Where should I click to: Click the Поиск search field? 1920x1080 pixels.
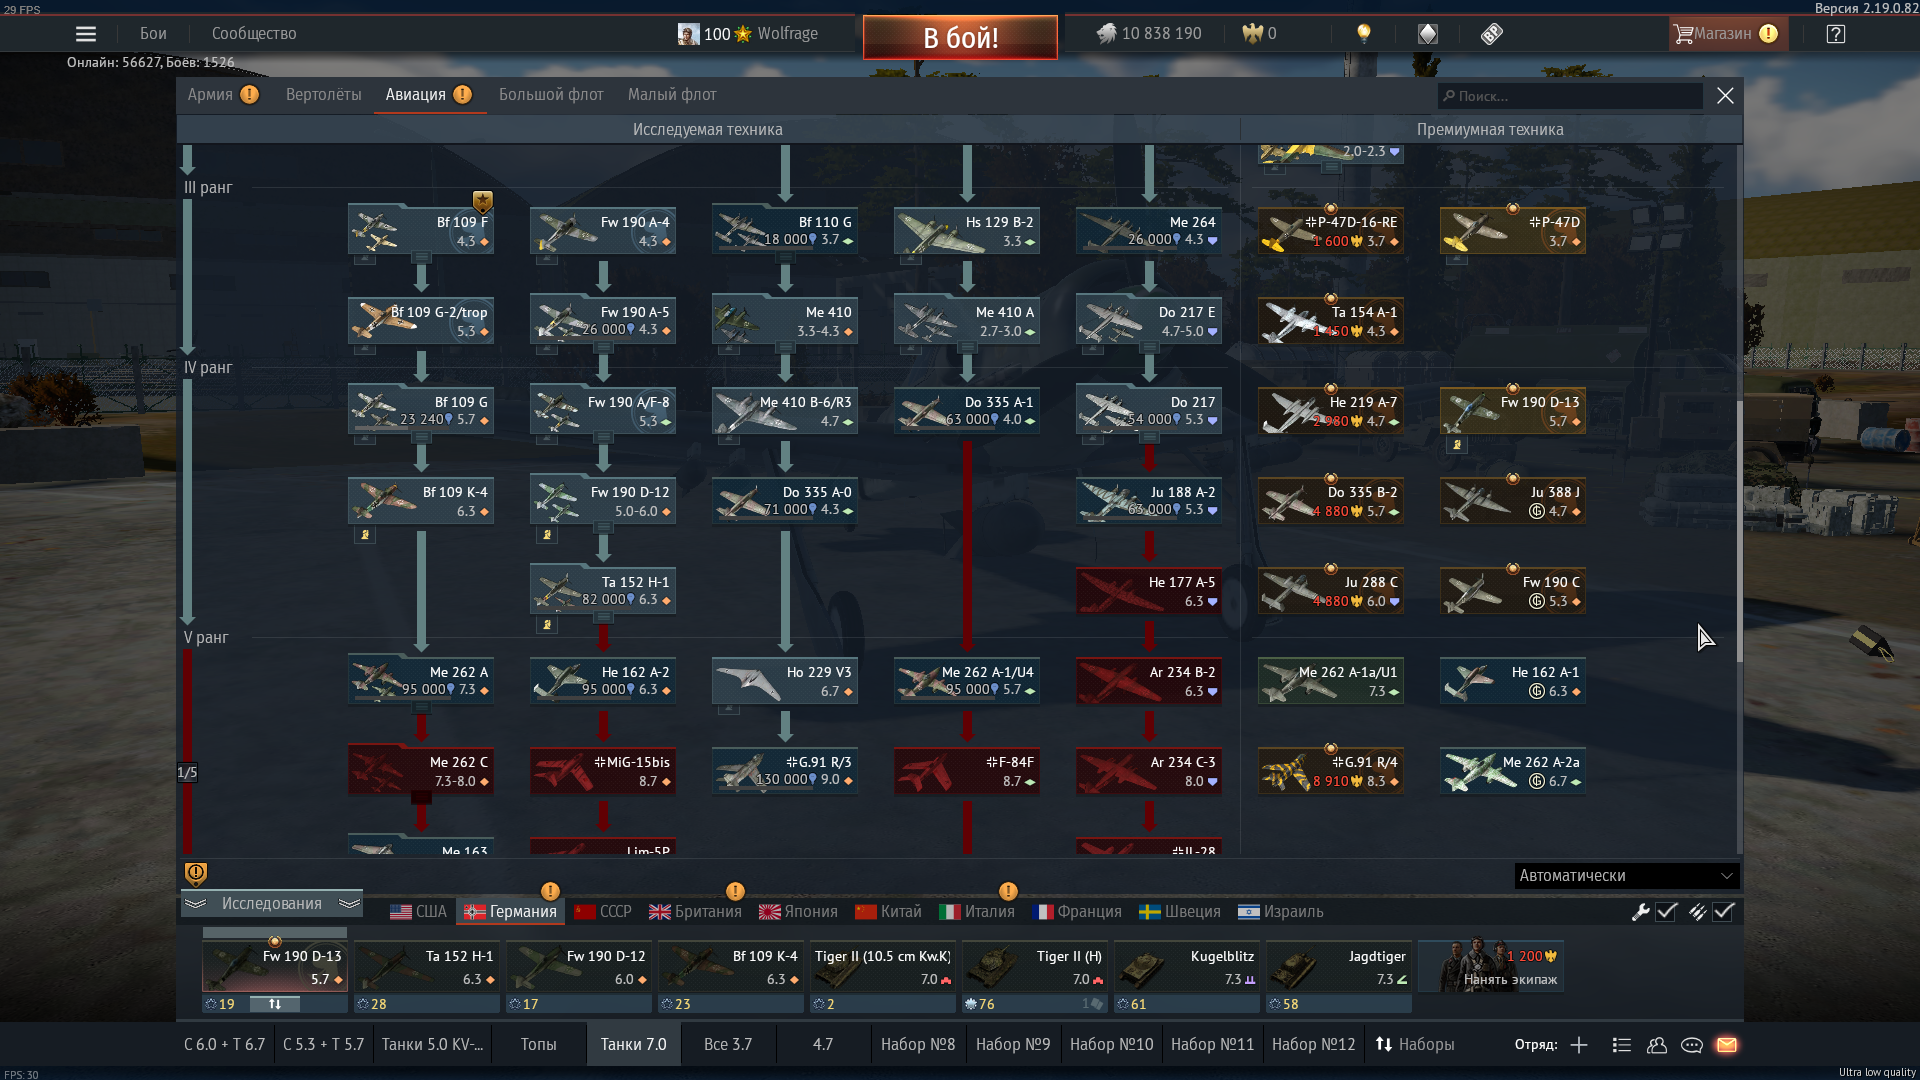click(x=1570, y=96)
